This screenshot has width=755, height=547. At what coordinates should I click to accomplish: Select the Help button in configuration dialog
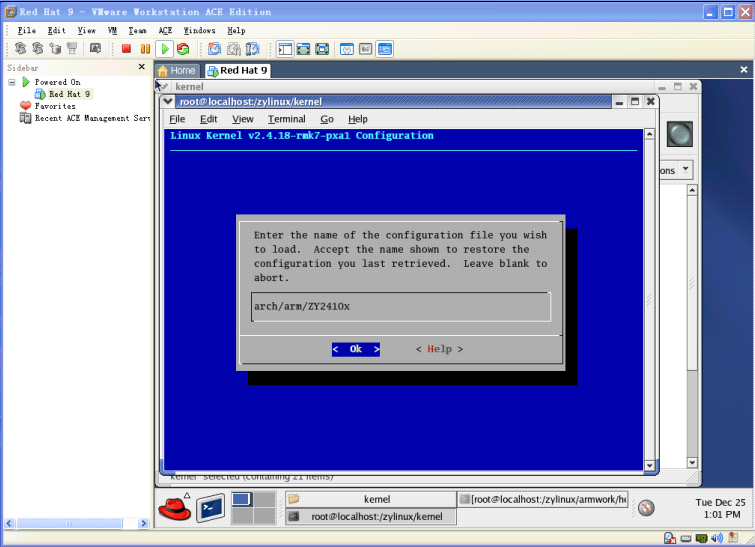(x=439, y=349)
